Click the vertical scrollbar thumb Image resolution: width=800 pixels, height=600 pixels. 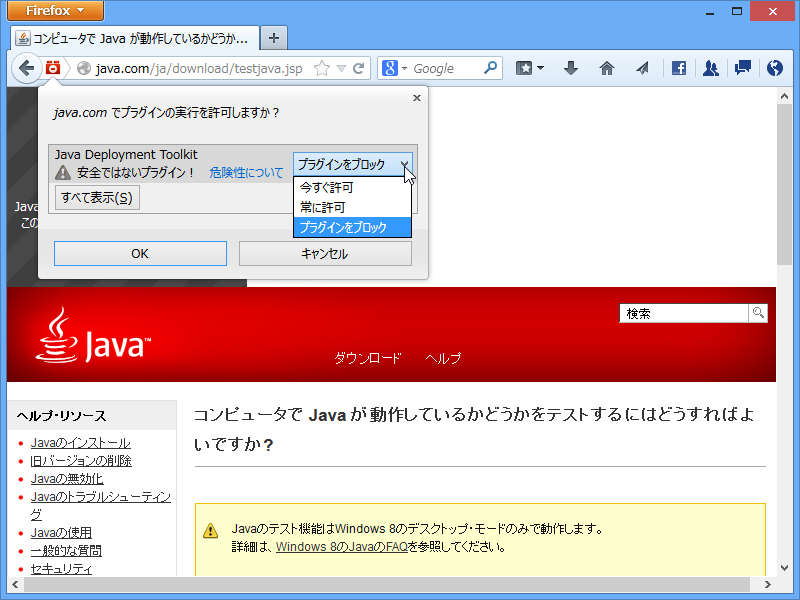click(x=784, y=185)
